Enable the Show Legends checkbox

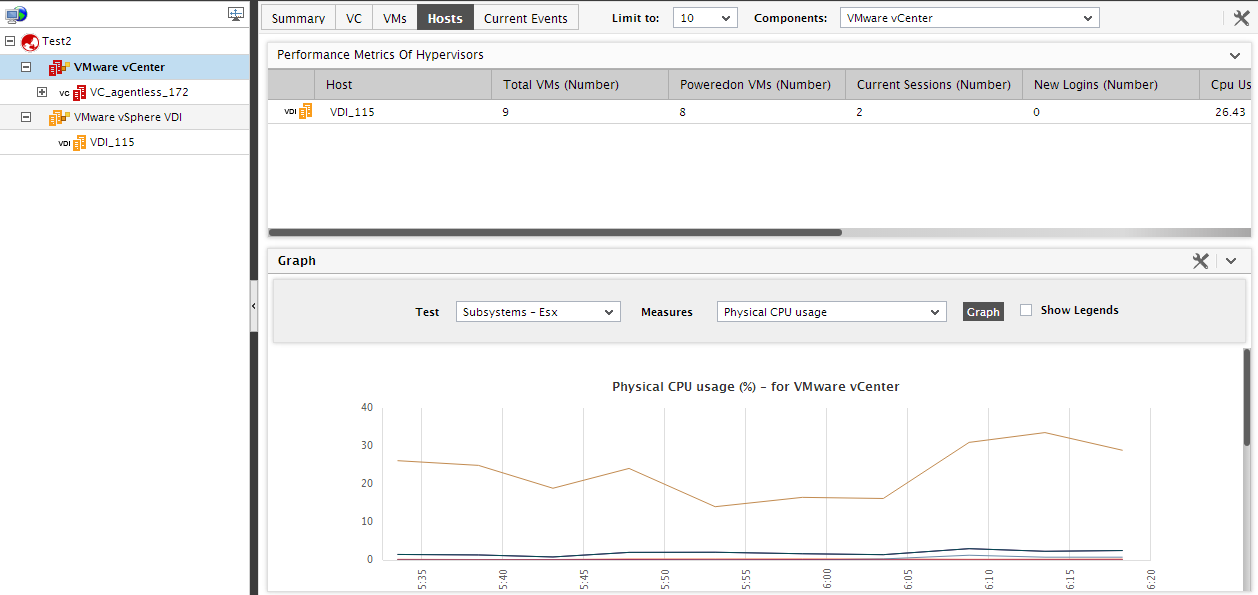coord(1026,310)
